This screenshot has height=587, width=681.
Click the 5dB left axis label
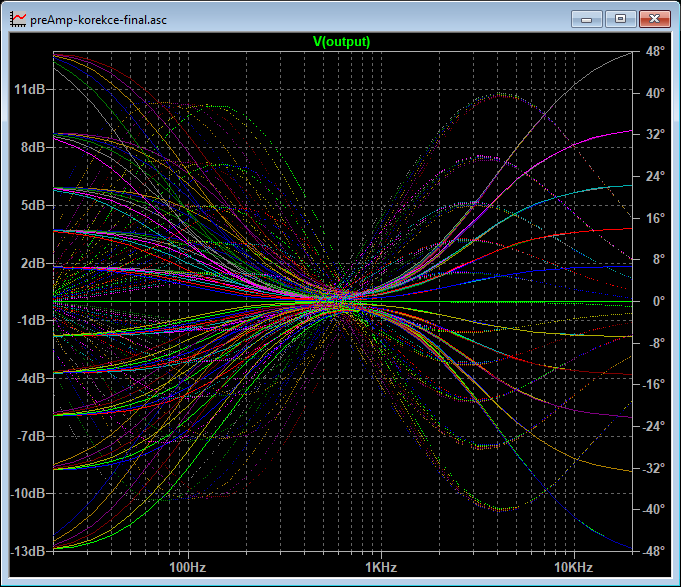pos(33,205)
